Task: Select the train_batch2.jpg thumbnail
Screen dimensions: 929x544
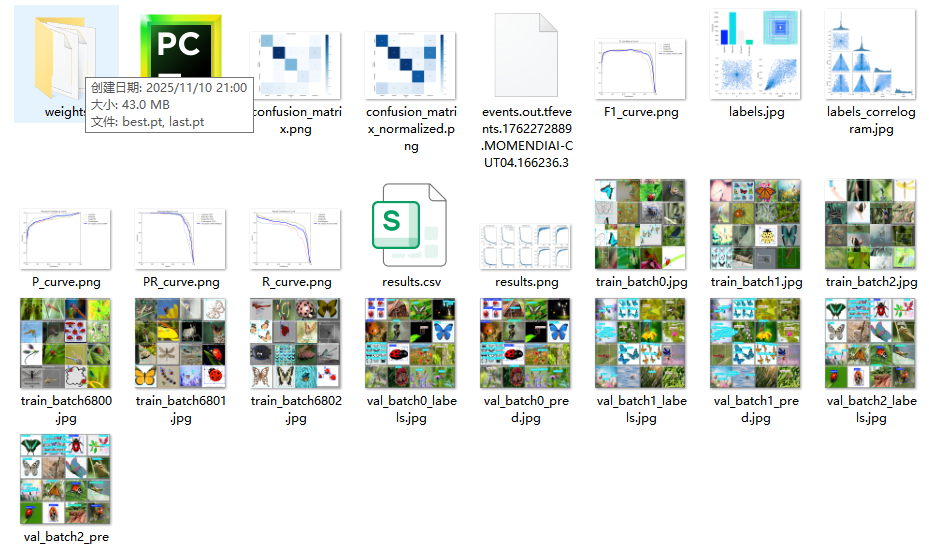Action: coord(870,224)
